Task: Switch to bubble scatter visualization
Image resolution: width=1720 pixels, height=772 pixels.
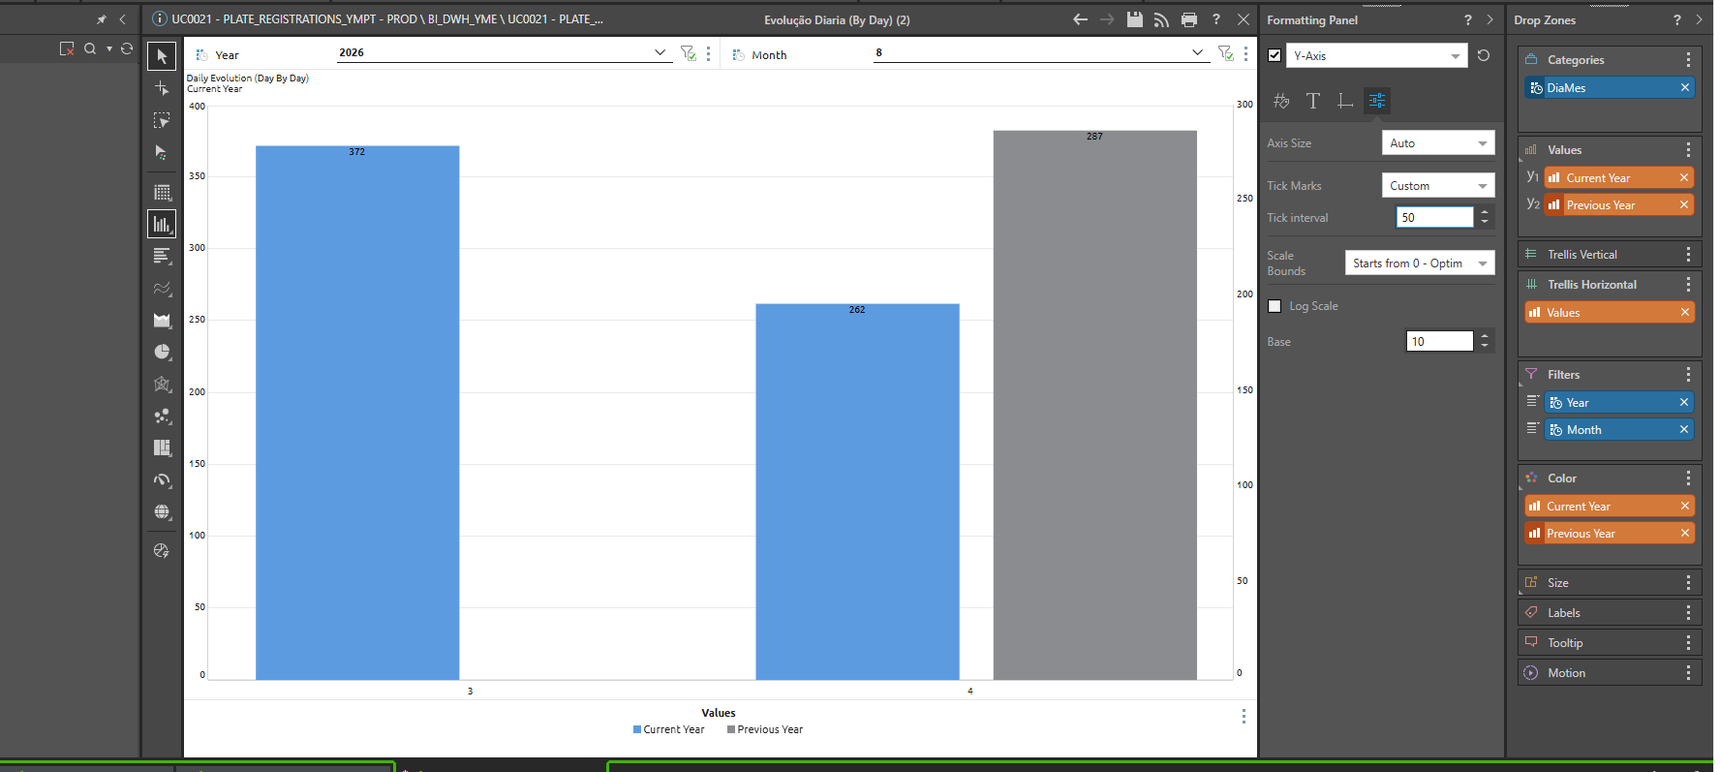Action: pyautogui.click(x=162, y=416)
